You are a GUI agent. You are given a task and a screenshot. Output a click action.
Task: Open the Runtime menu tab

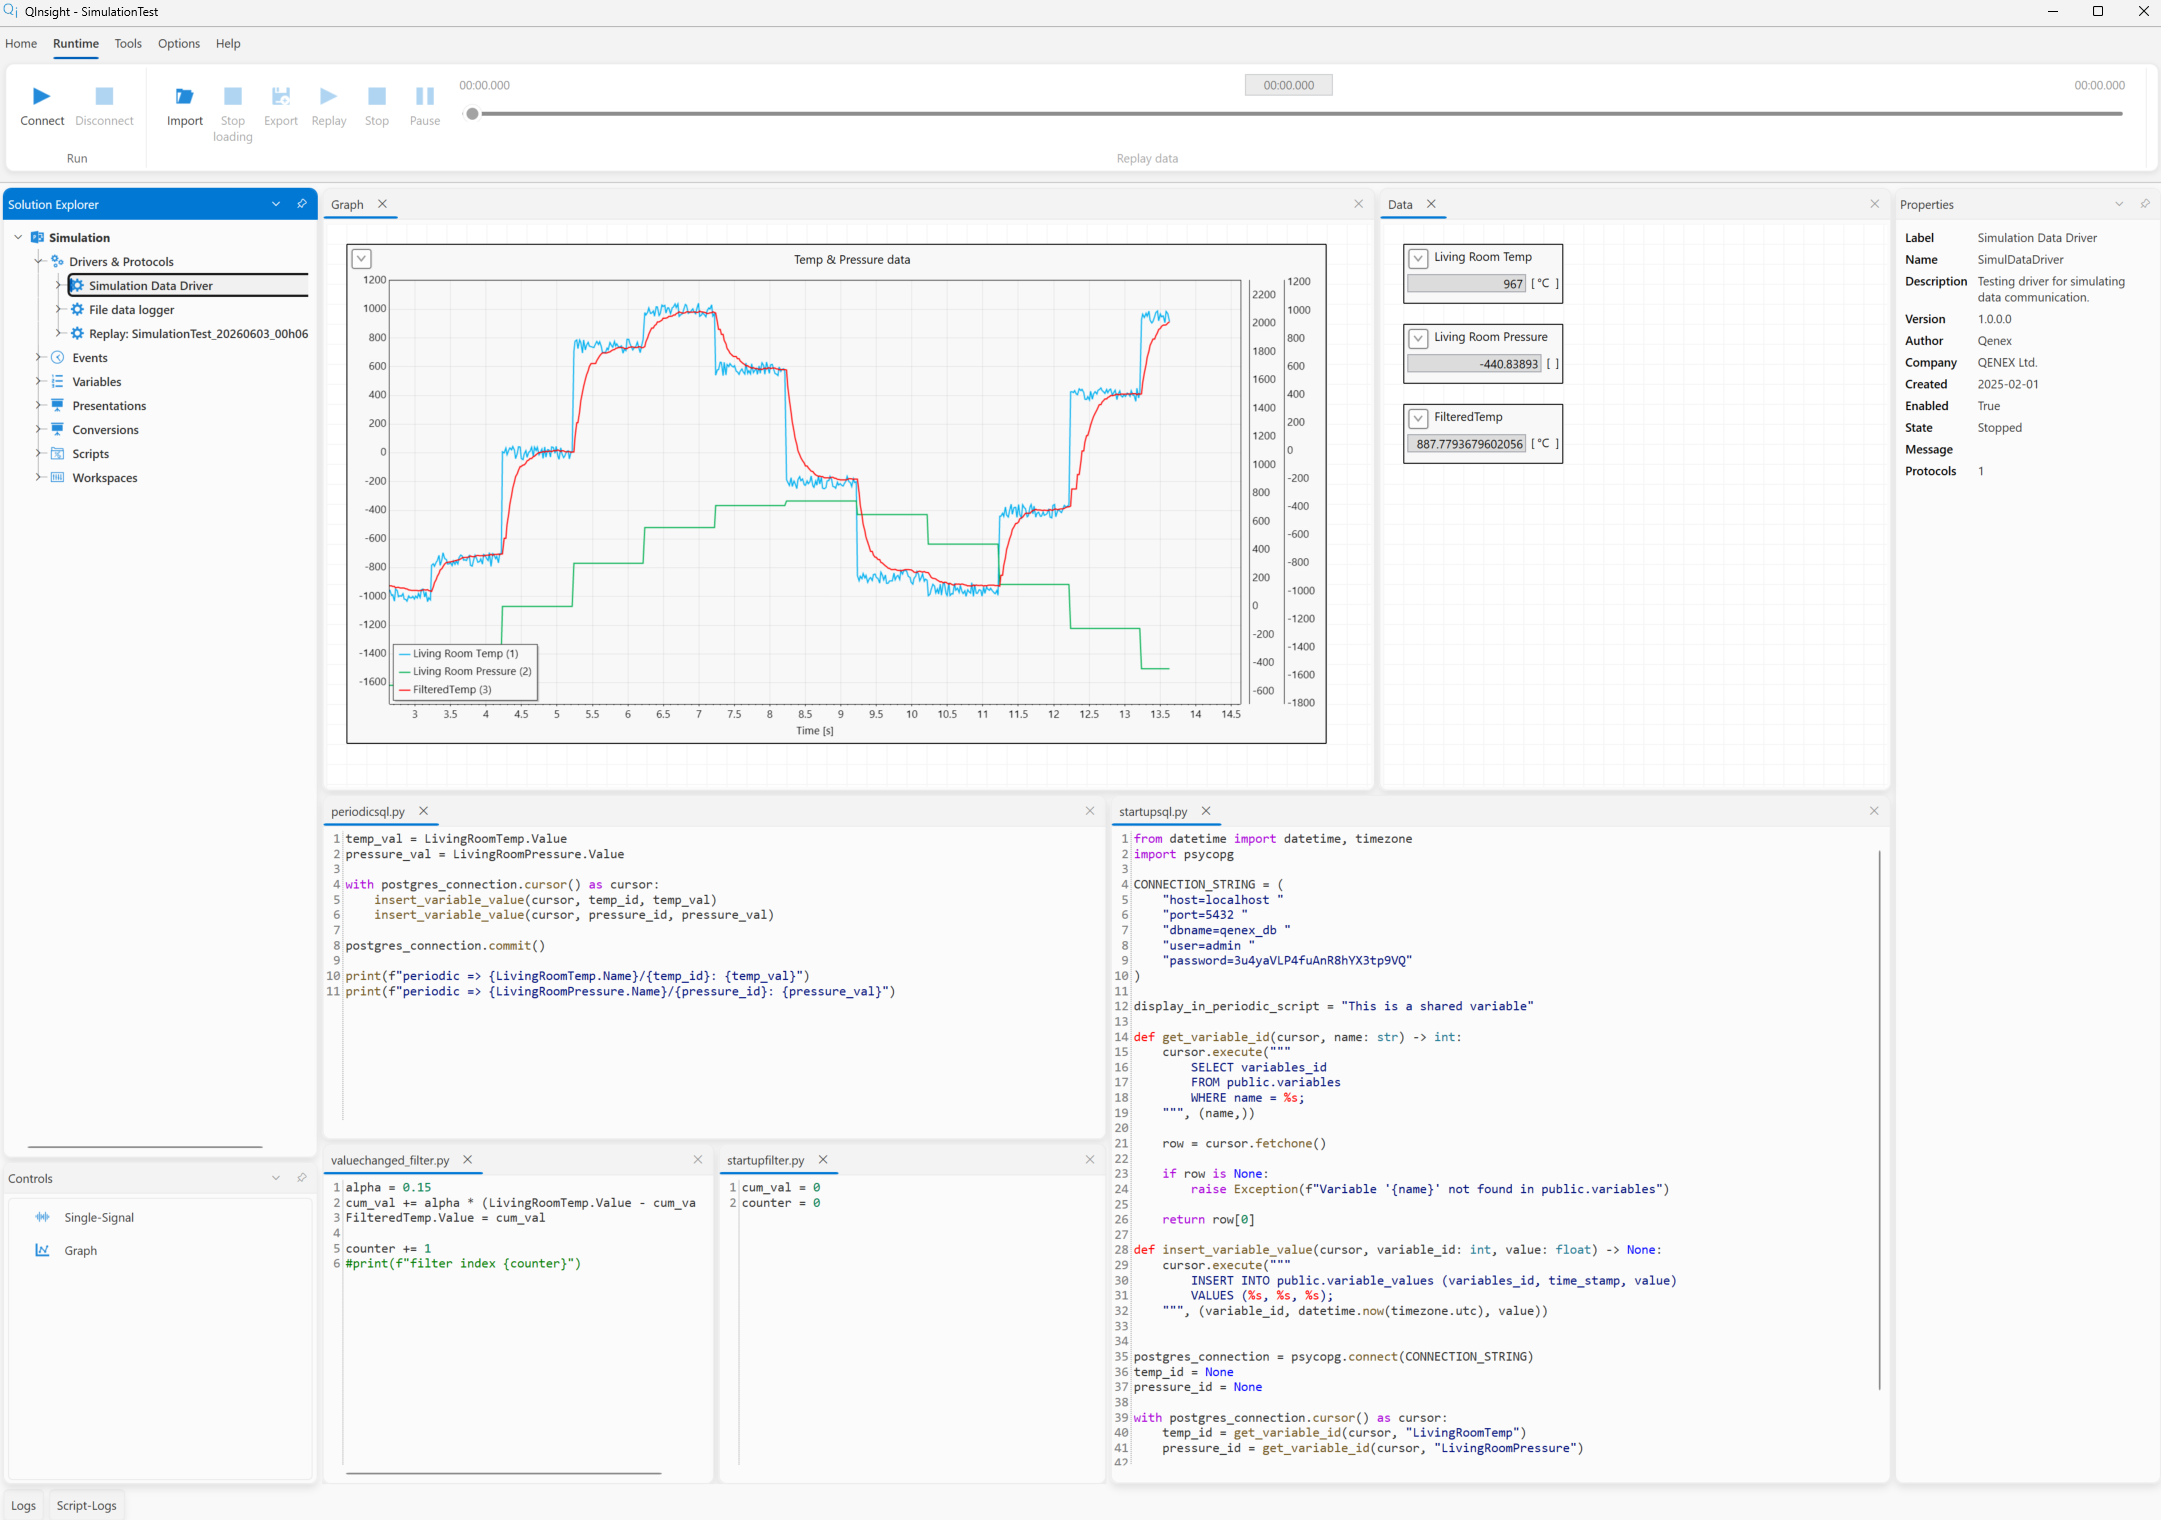[x=76, y=44]
